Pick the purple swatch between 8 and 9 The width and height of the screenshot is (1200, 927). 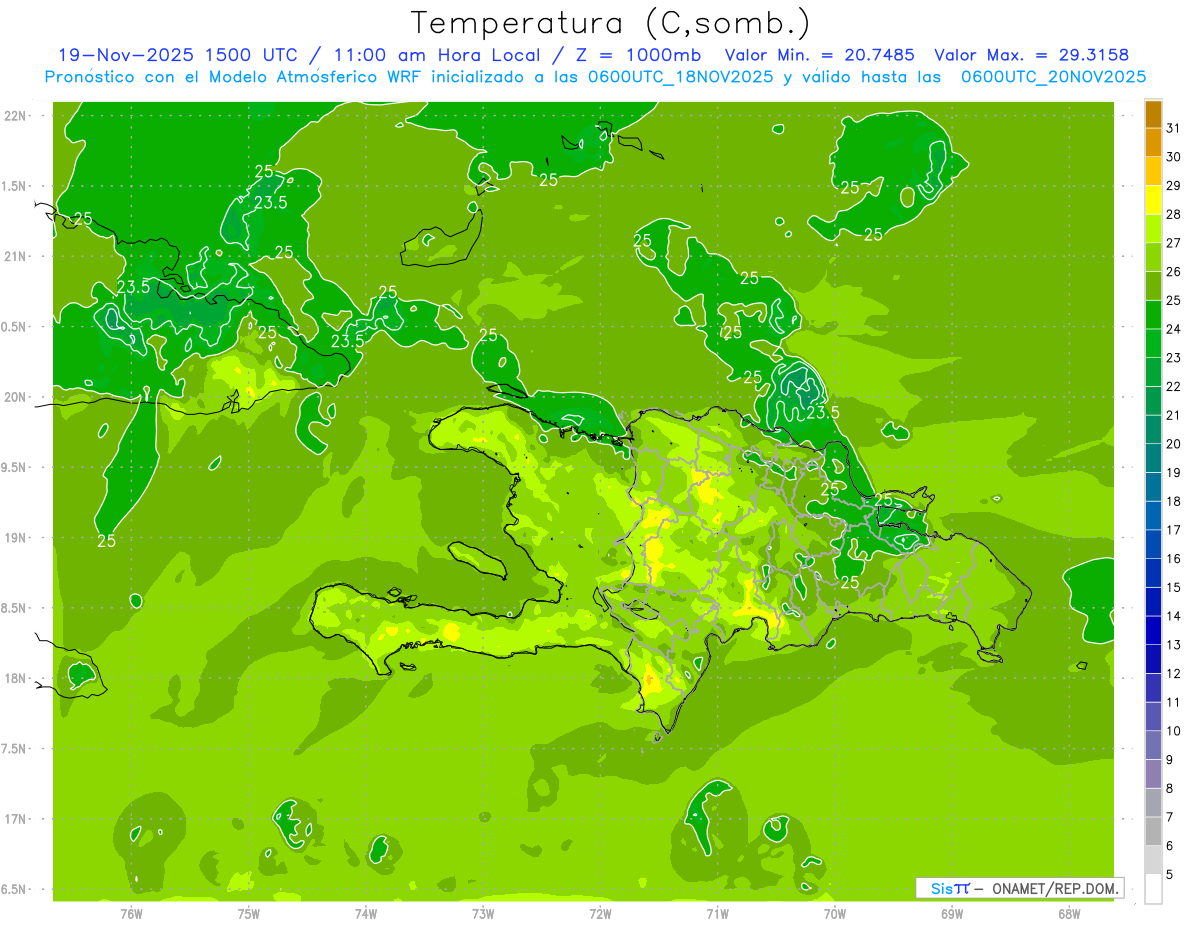pos(1153,774)
